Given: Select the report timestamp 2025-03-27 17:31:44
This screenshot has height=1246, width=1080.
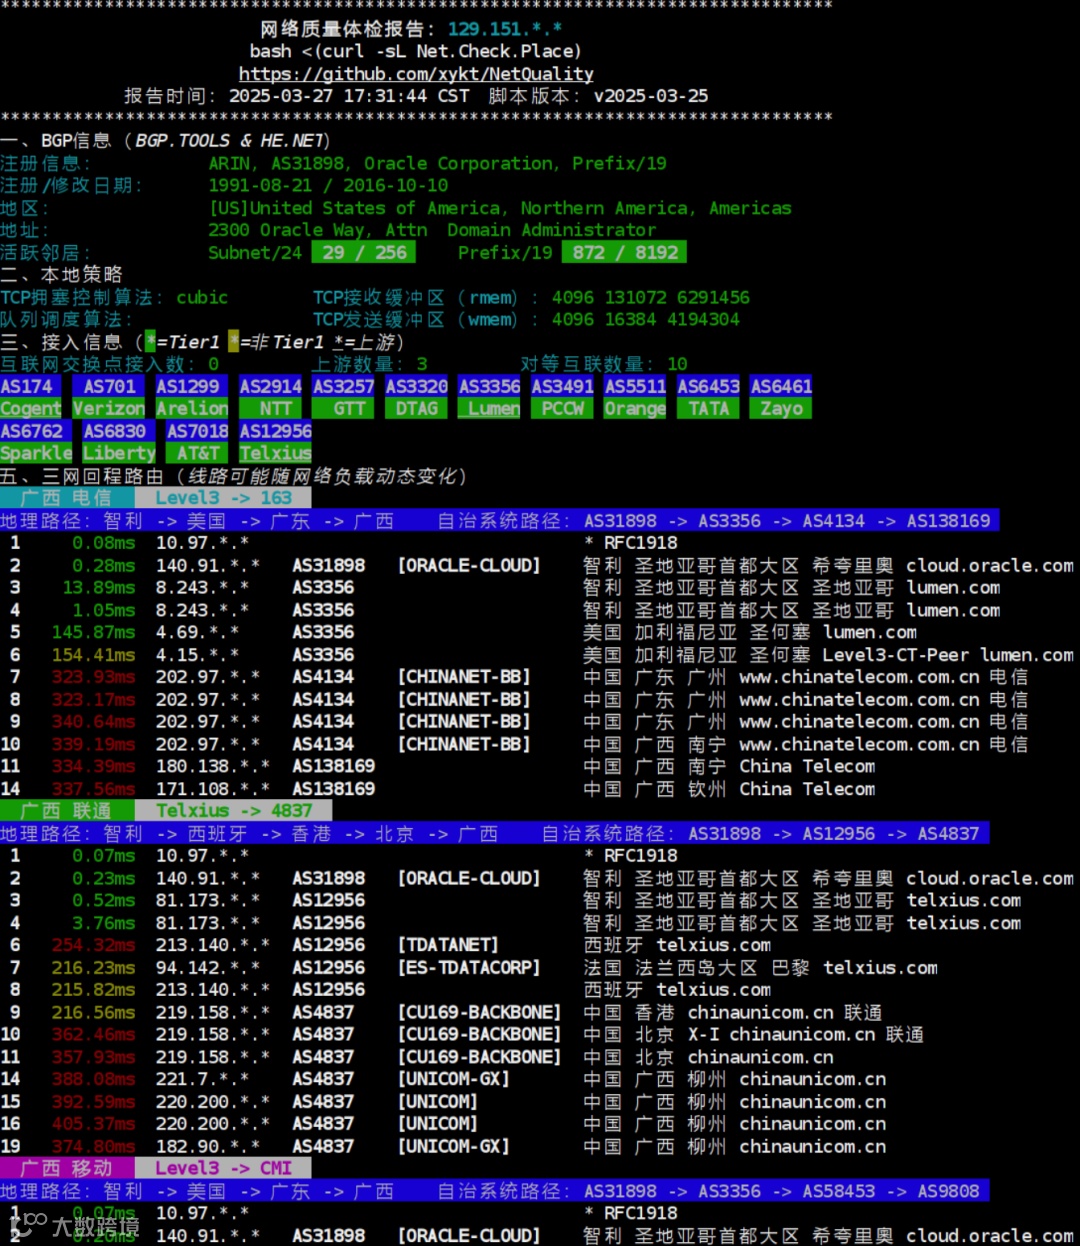Looking at the screenshot, I should pos(328,96).
